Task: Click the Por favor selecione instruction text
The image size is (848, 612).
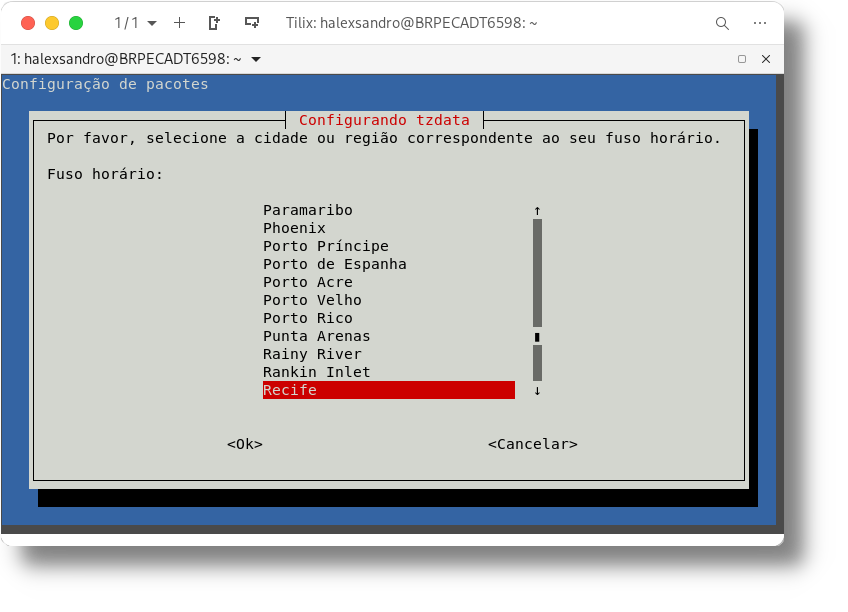Action: (384, 138)
